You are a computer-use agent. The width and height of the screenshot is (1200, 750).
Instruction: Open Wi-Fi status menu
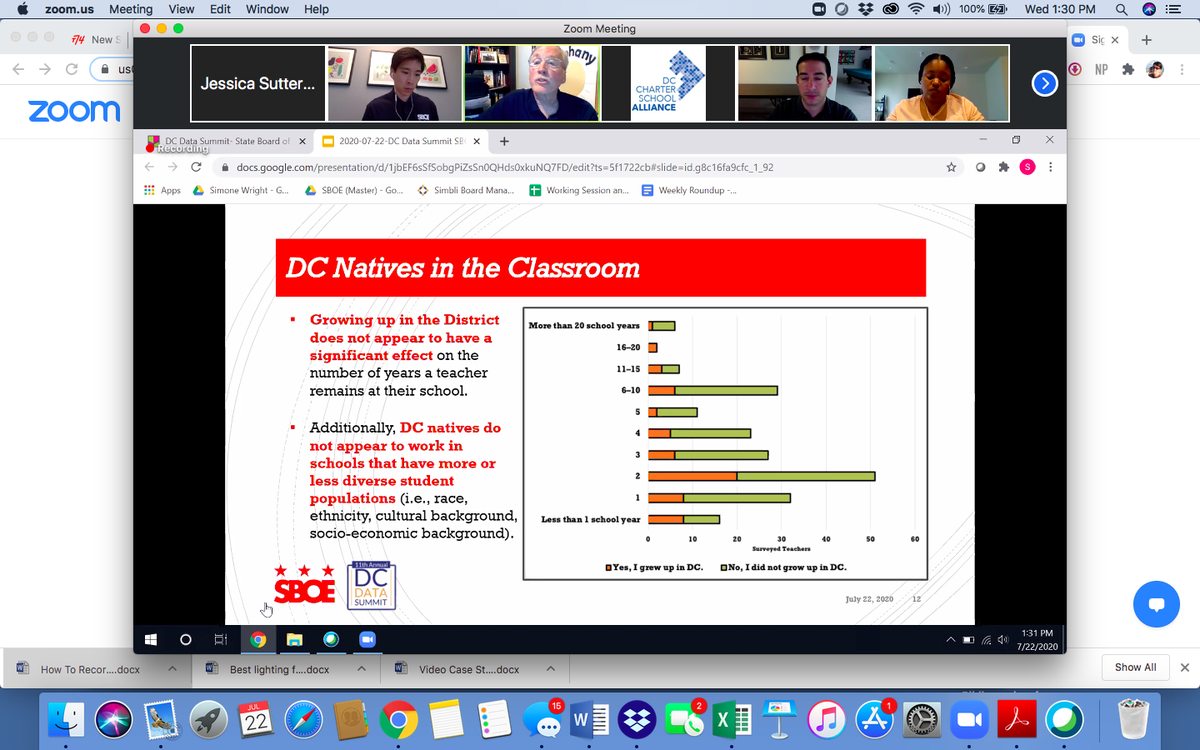(916, 9)
